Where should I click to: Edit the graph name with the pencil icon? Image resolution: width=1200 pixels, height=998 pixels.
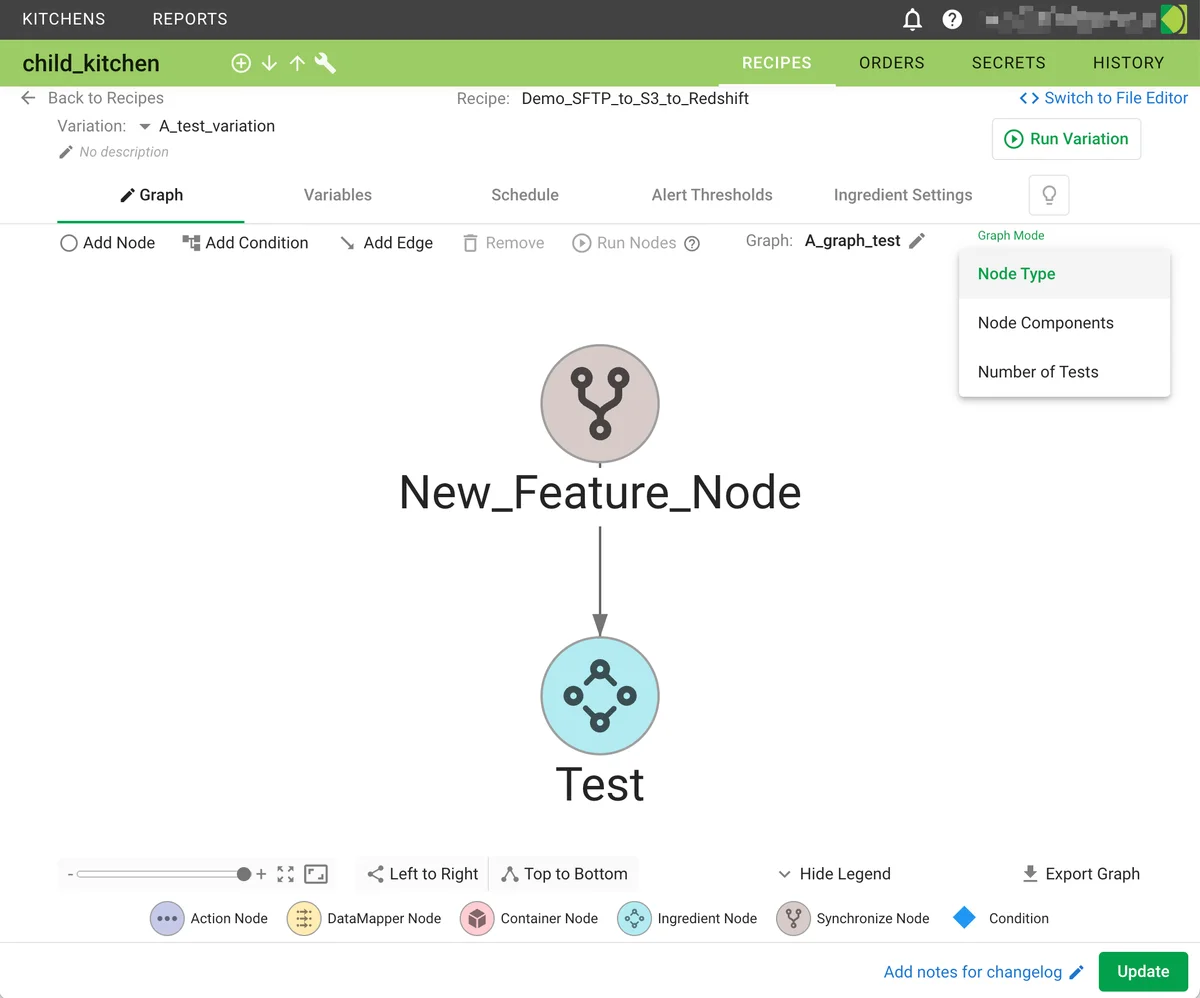tap(916, 242)
